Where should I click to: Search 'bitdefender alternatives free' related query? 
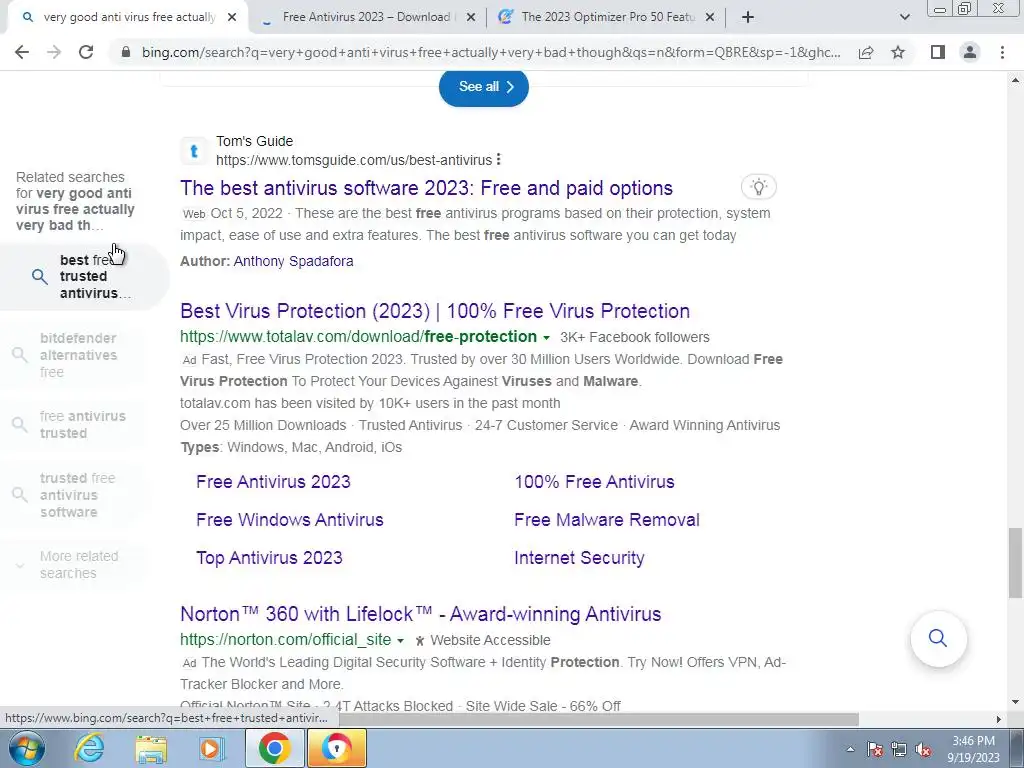[72, 355]
